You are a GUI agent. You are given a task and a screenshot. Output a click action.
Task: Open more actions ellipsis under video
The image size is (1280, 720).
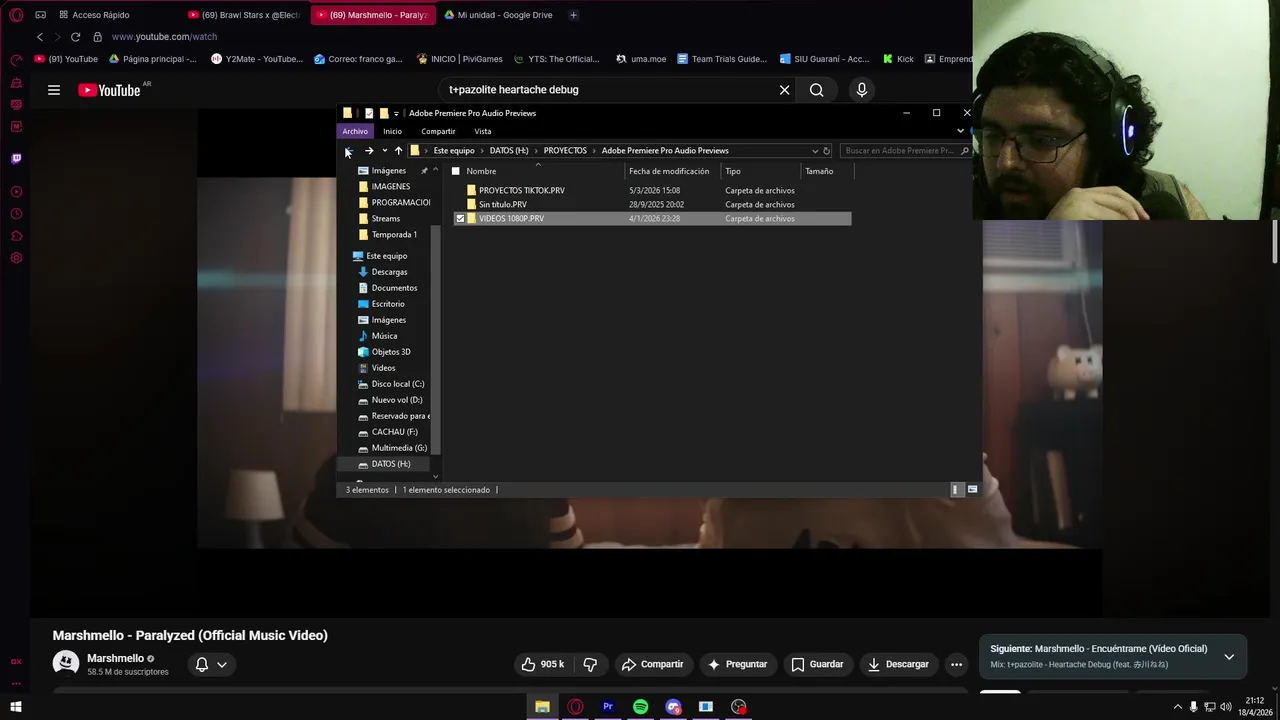[956, 664]
